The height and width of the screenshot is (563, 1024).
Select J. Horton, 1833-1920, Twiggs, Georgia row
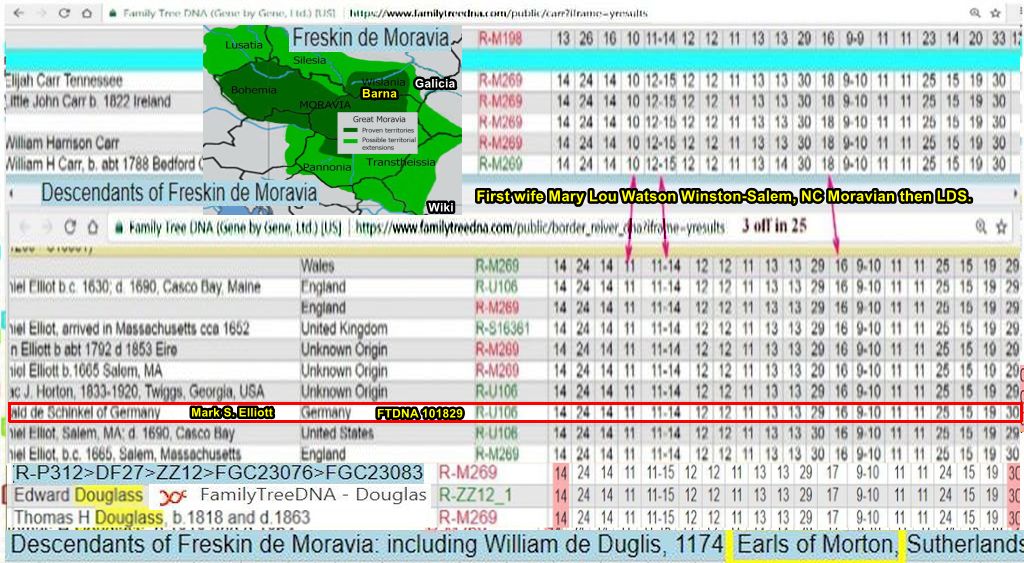pos(136,392)
